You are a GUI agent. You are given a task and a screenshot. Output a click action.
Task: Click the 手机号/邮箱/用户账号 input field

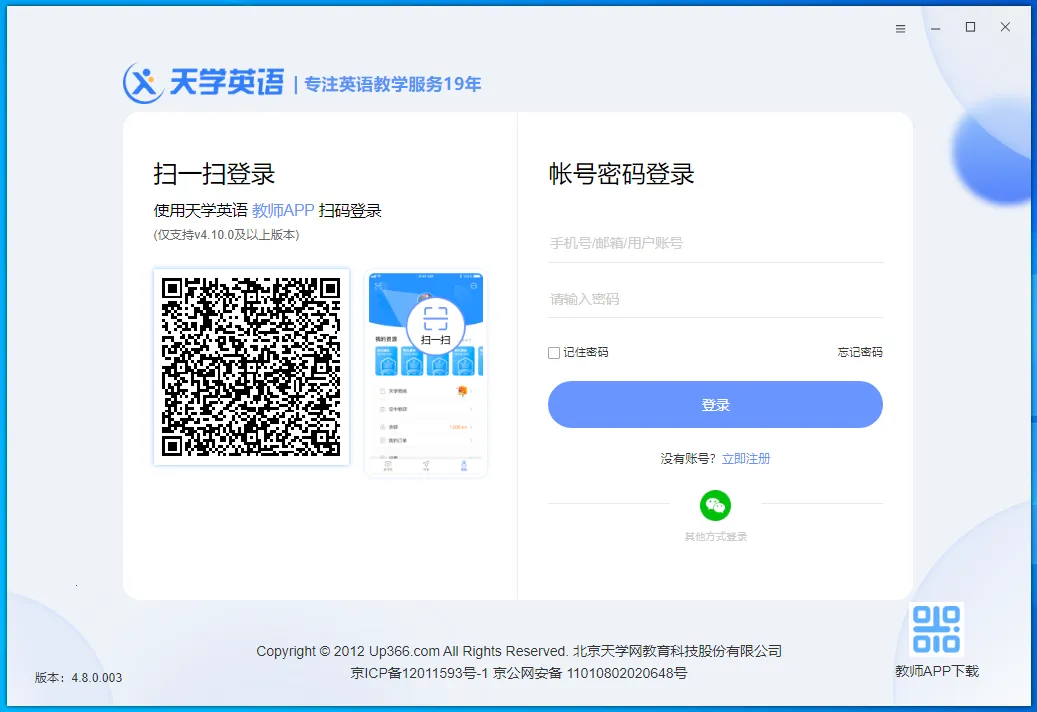coord(715,242)
